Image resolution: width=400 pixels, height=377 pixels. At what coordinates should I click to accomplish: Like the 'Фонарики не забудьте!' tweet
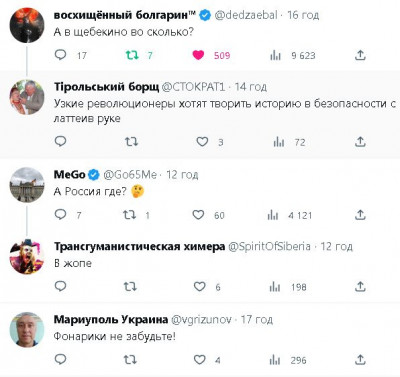200,360
